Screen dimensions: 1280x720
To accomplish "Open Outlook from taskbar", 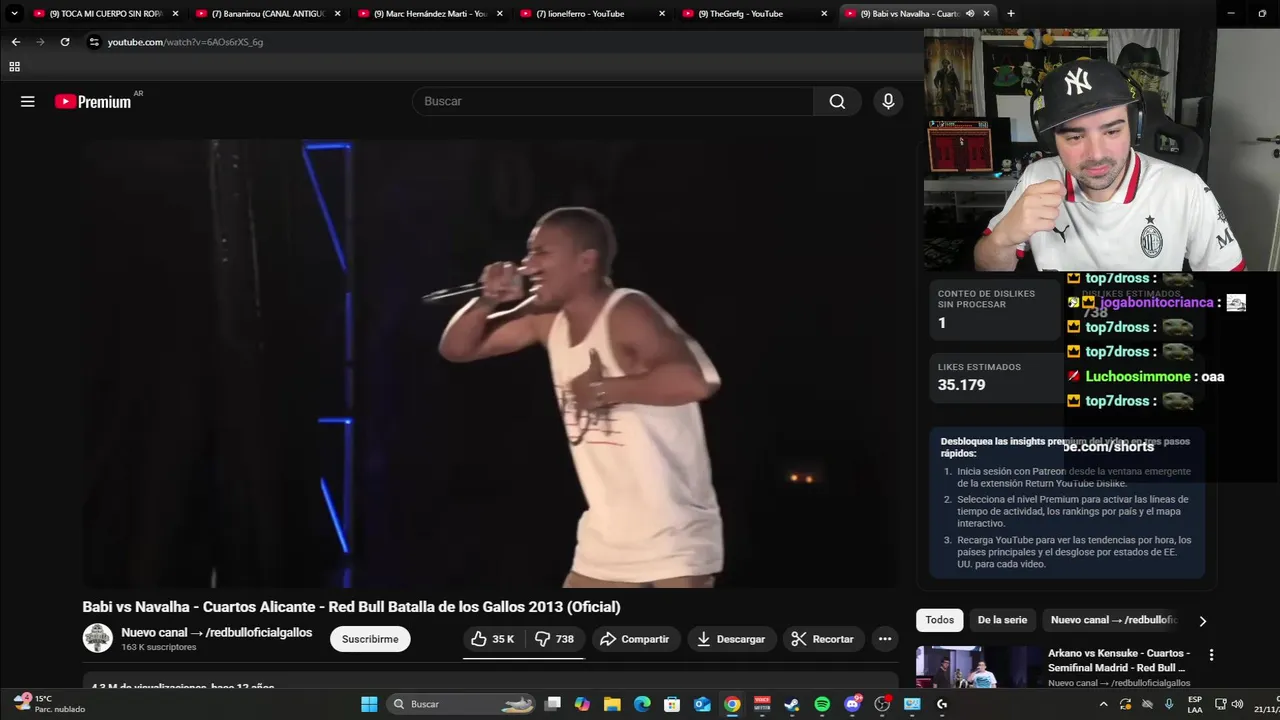I will click(x=702, y=704).
